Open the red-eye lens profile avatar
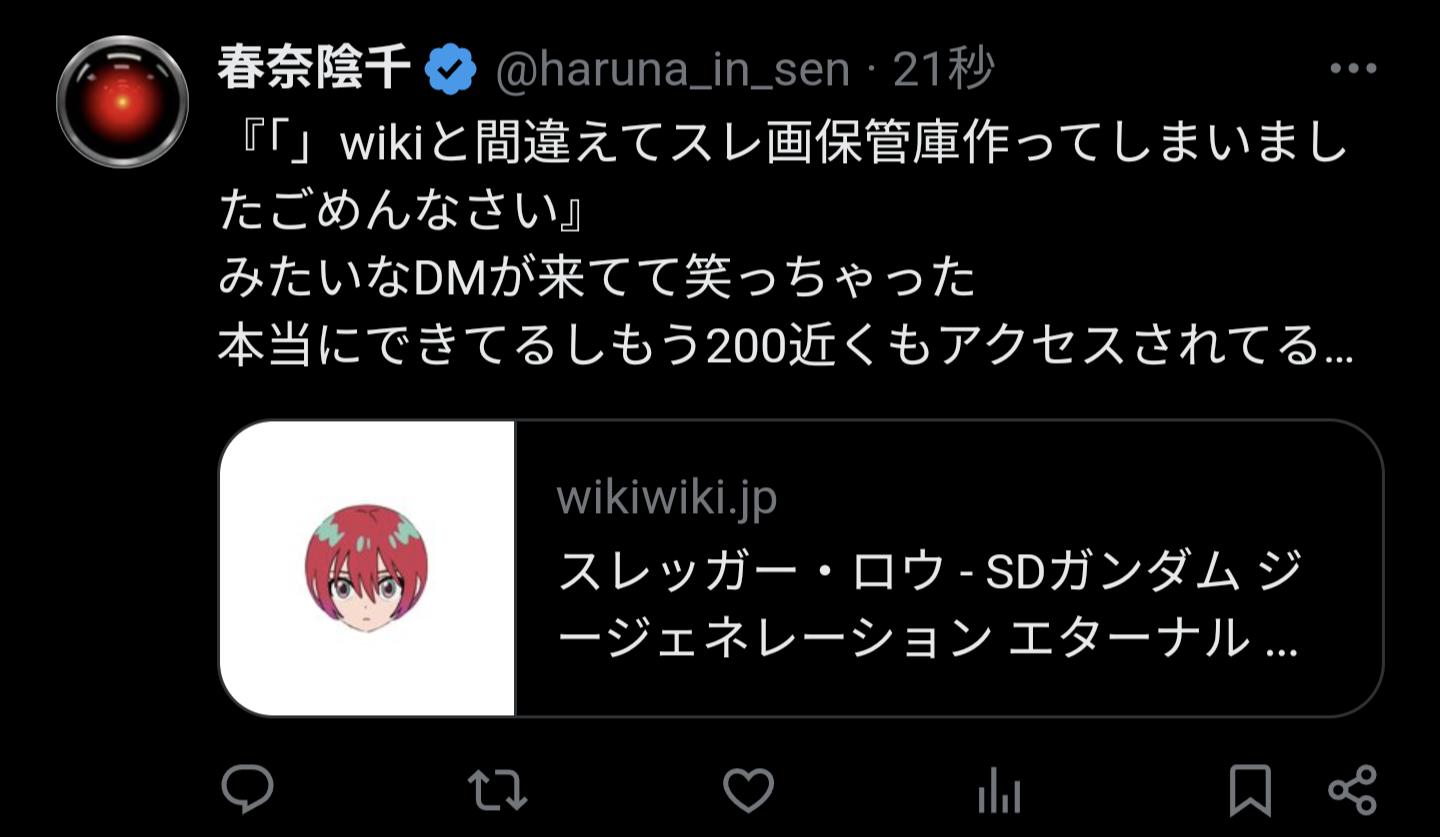The width and height of the screenshot is (1440, 837). (123, 102)
